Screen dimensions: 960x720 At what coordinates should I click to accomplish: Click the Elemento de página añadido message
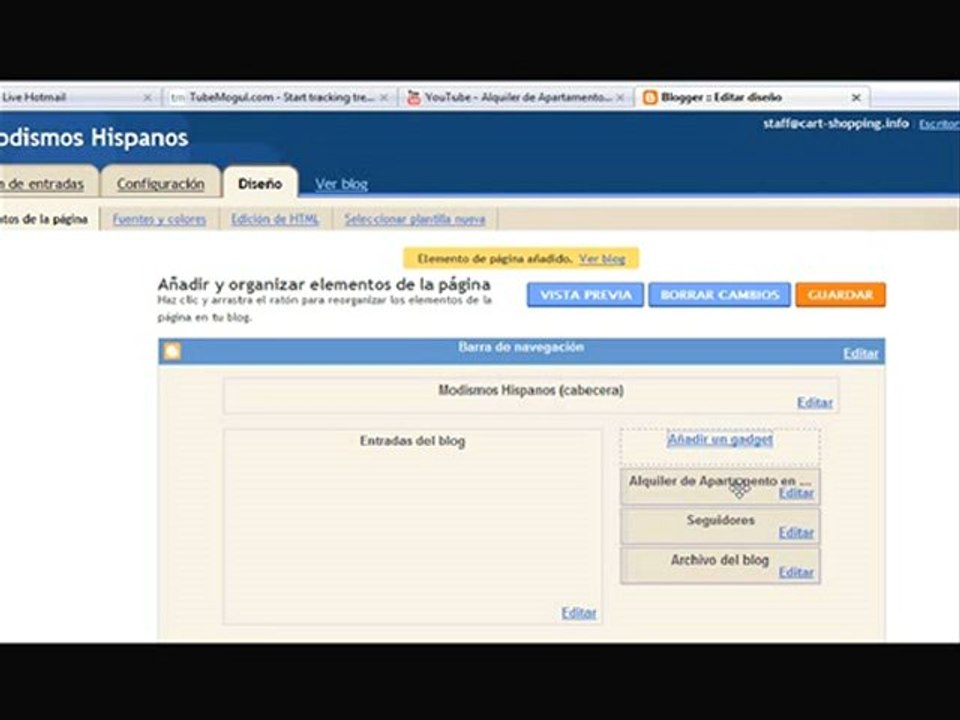pos(494,258)
